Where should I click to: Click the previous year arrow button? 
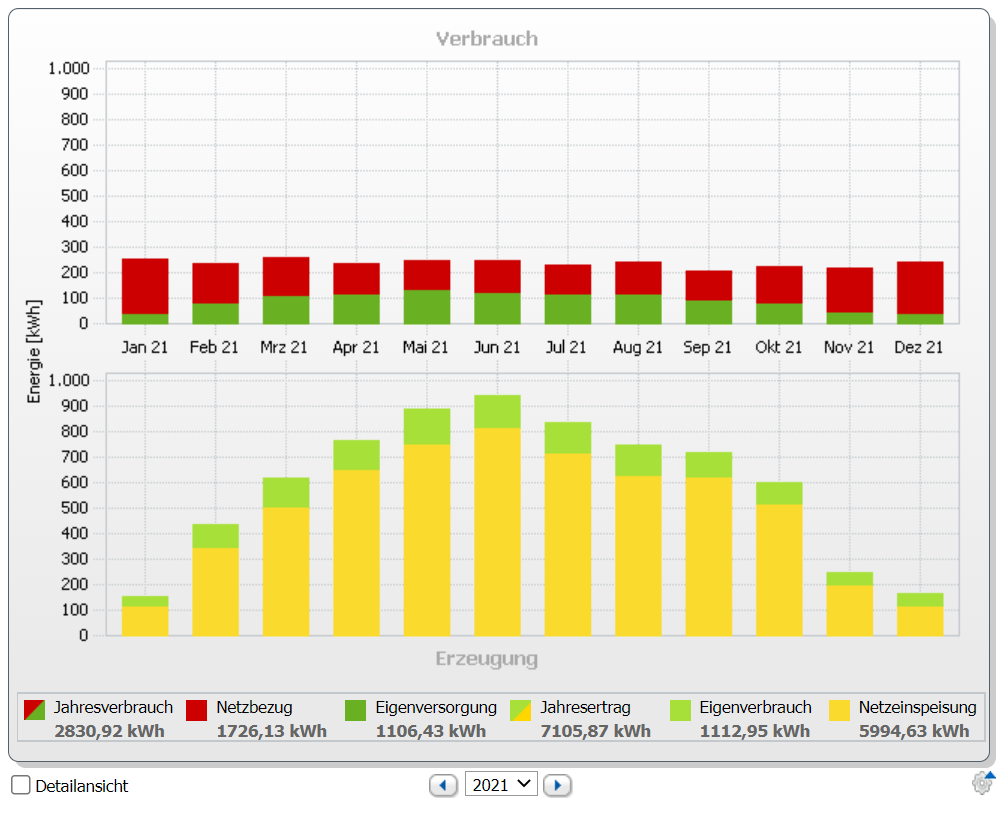point(443,785)
